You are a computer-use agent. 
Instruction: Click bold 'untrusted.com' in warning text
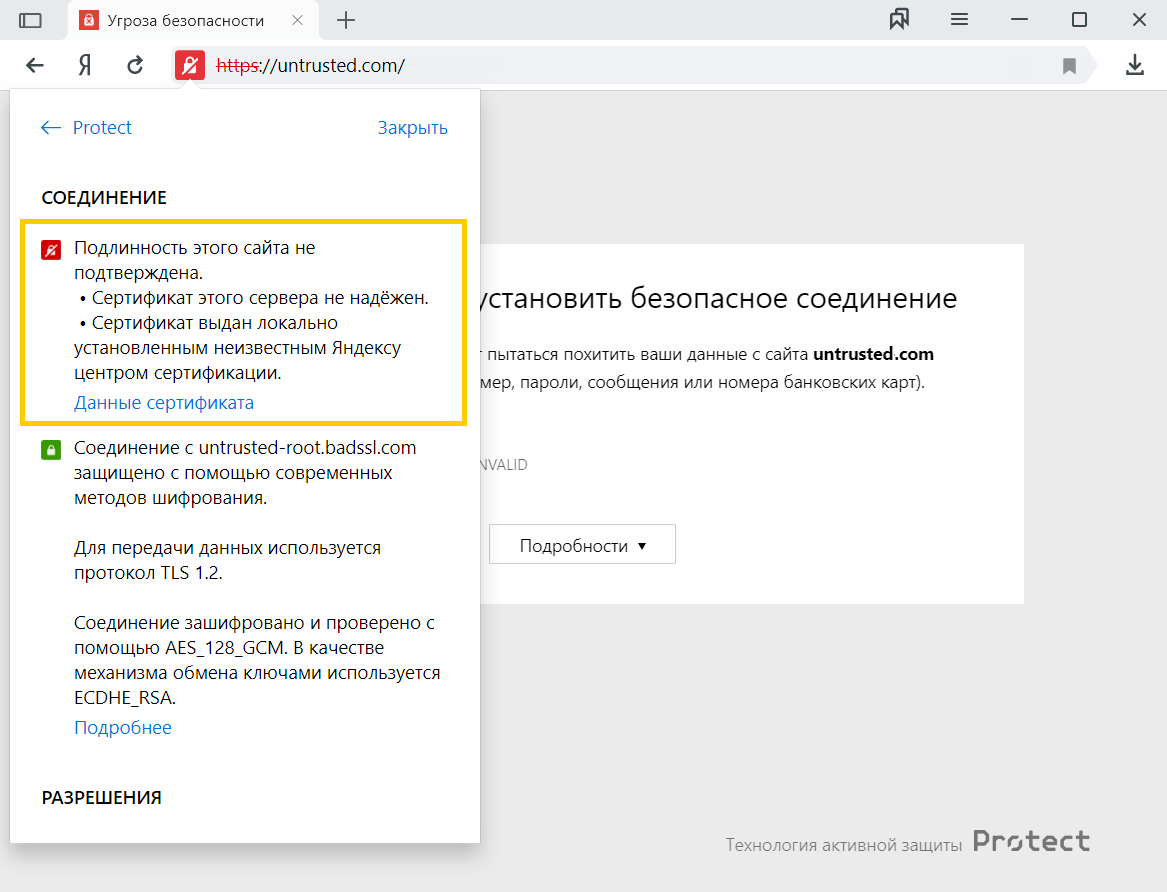[x=873, y=354]
